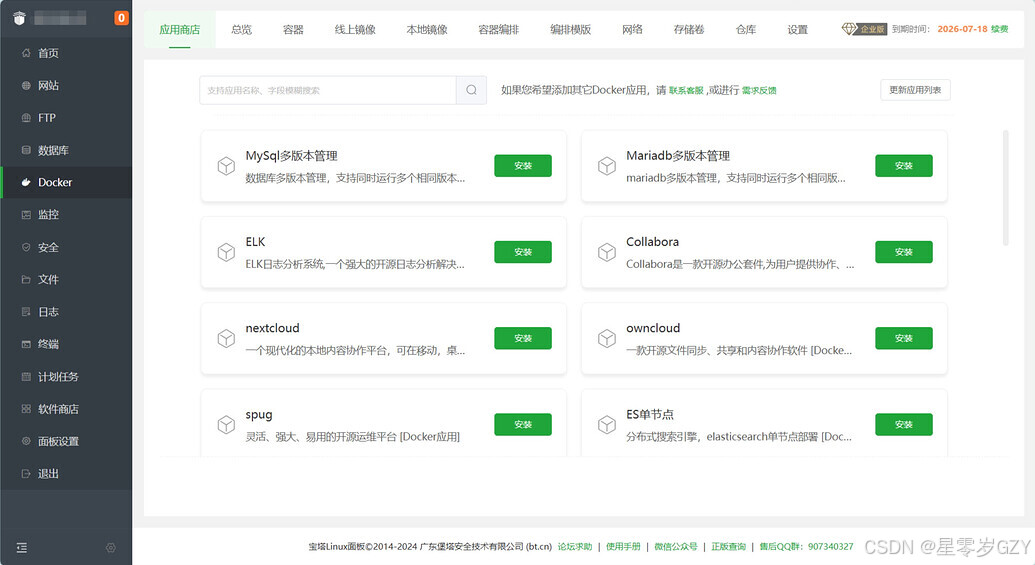Click the monitor icon beside 监控
The image size is (1035, 565).
(26, 215)
